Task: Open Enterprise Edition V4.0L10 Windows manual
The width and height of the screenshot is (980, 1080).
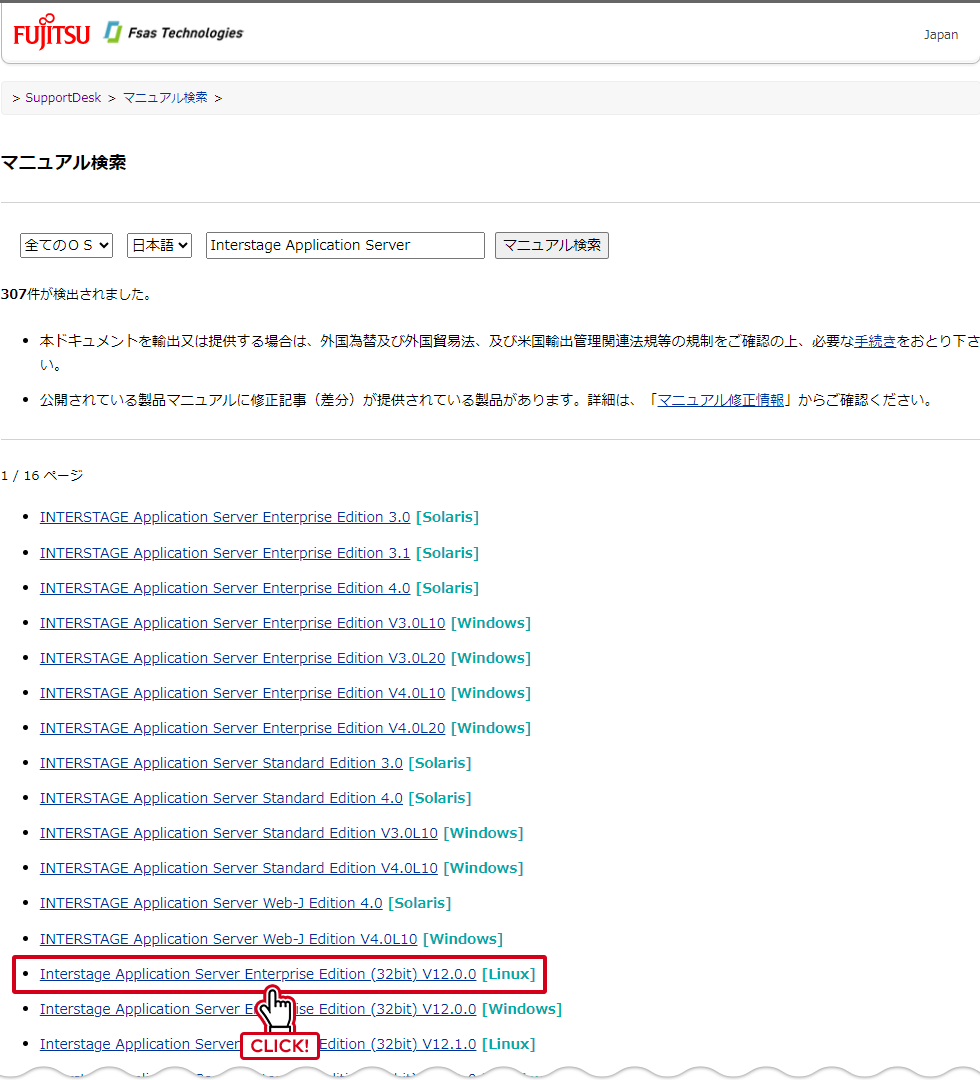Action: pyautogui.click(x=242, y=694)
